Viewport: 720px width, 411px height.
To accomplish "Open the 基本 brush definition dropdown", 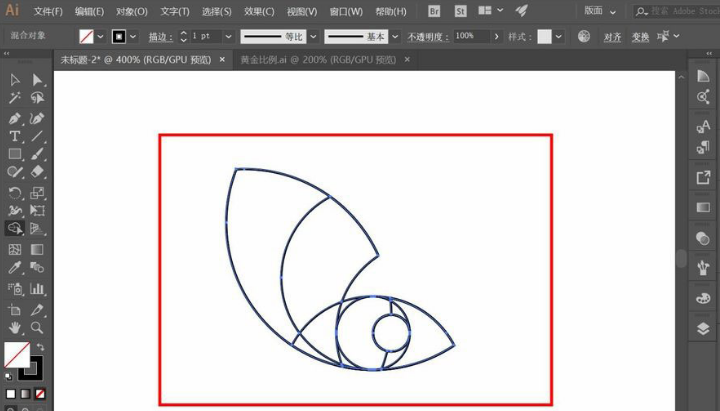I will 395,36.
